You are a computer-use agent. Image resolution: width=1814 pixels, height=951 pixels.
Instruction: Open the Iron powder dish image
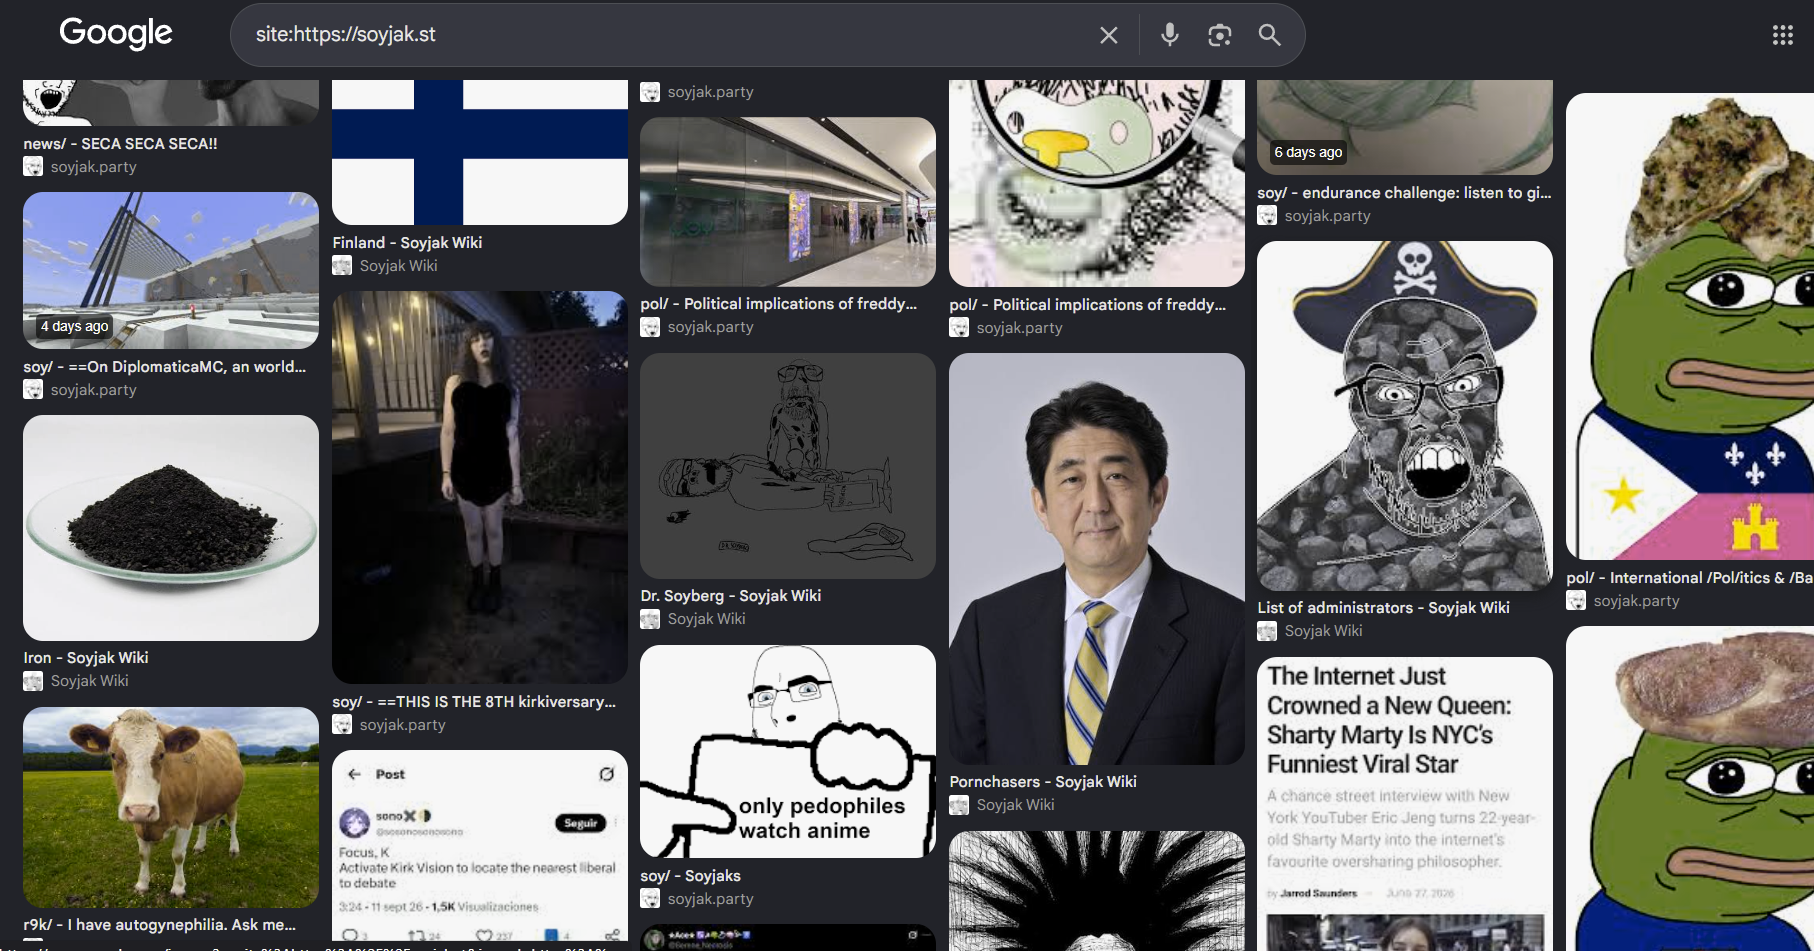click(171, 528)
